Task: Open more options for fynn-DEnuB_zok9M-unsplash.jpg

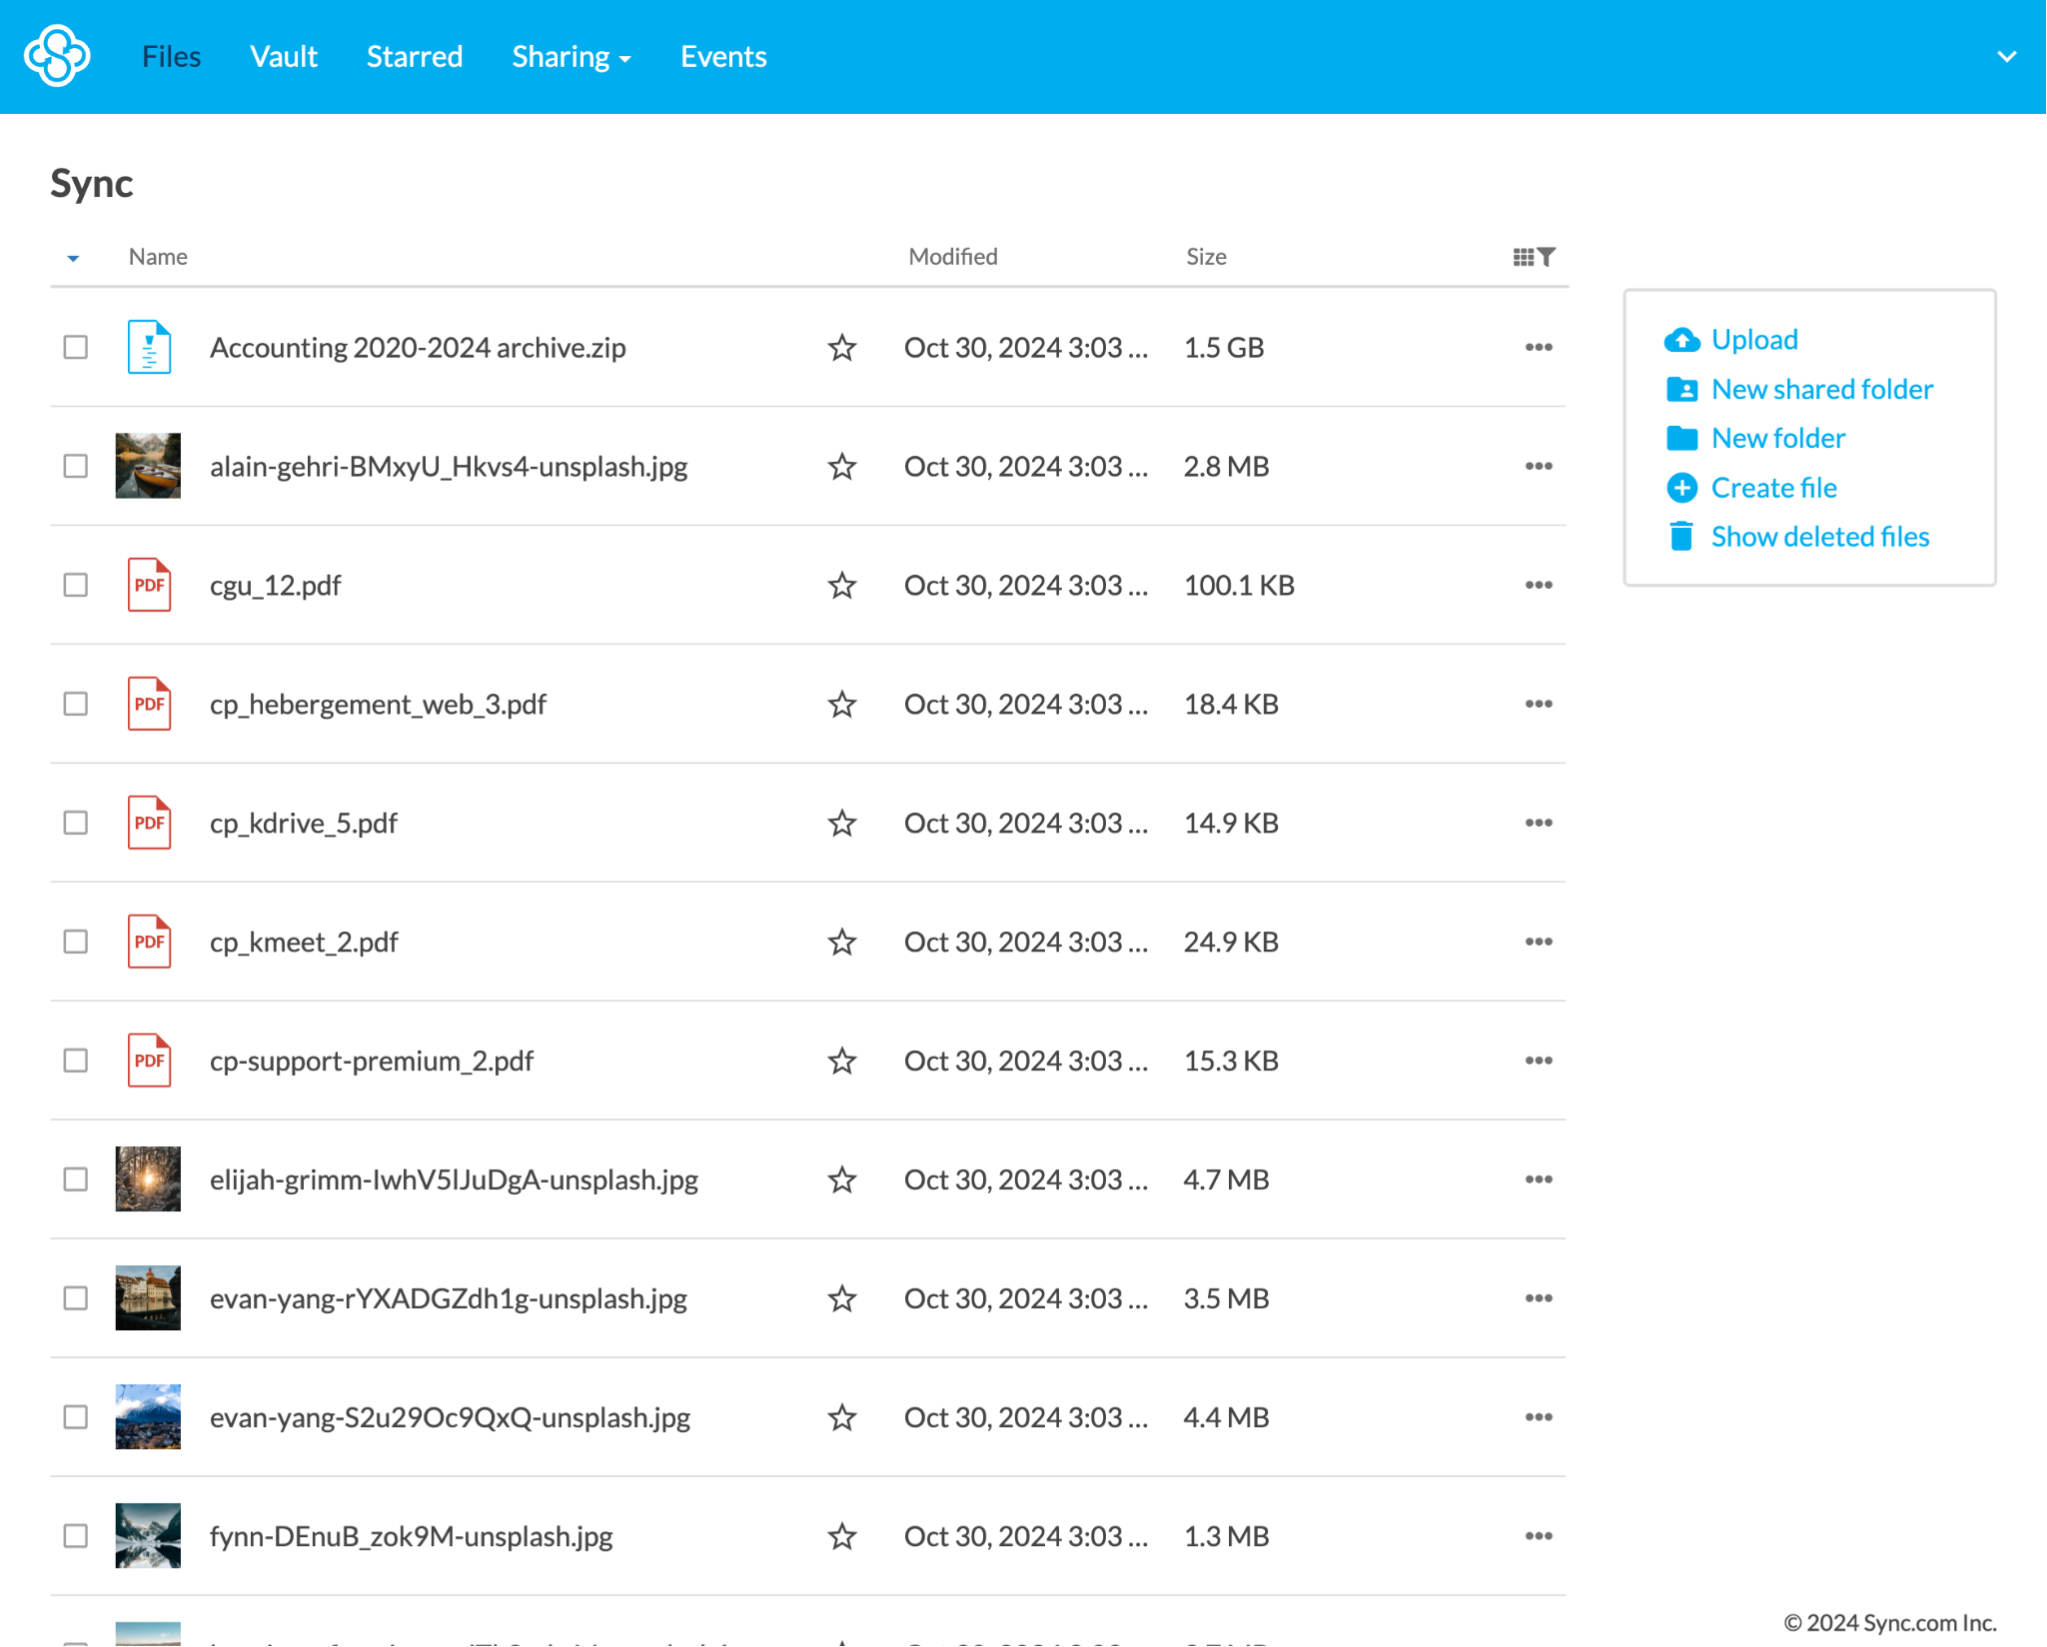Action: [x=1539, y=1536]
